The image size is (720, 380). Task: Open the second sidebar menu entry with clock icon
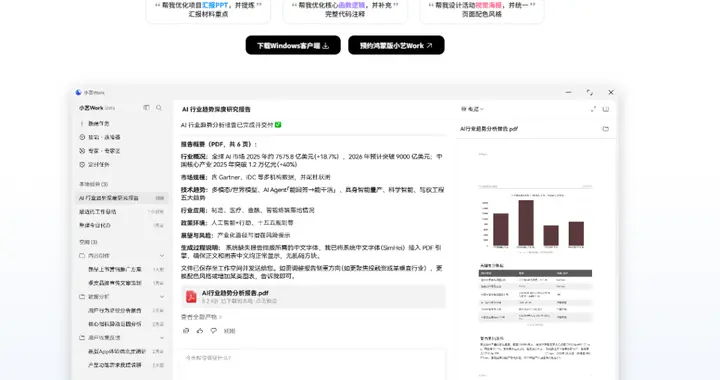coord(122,137)
